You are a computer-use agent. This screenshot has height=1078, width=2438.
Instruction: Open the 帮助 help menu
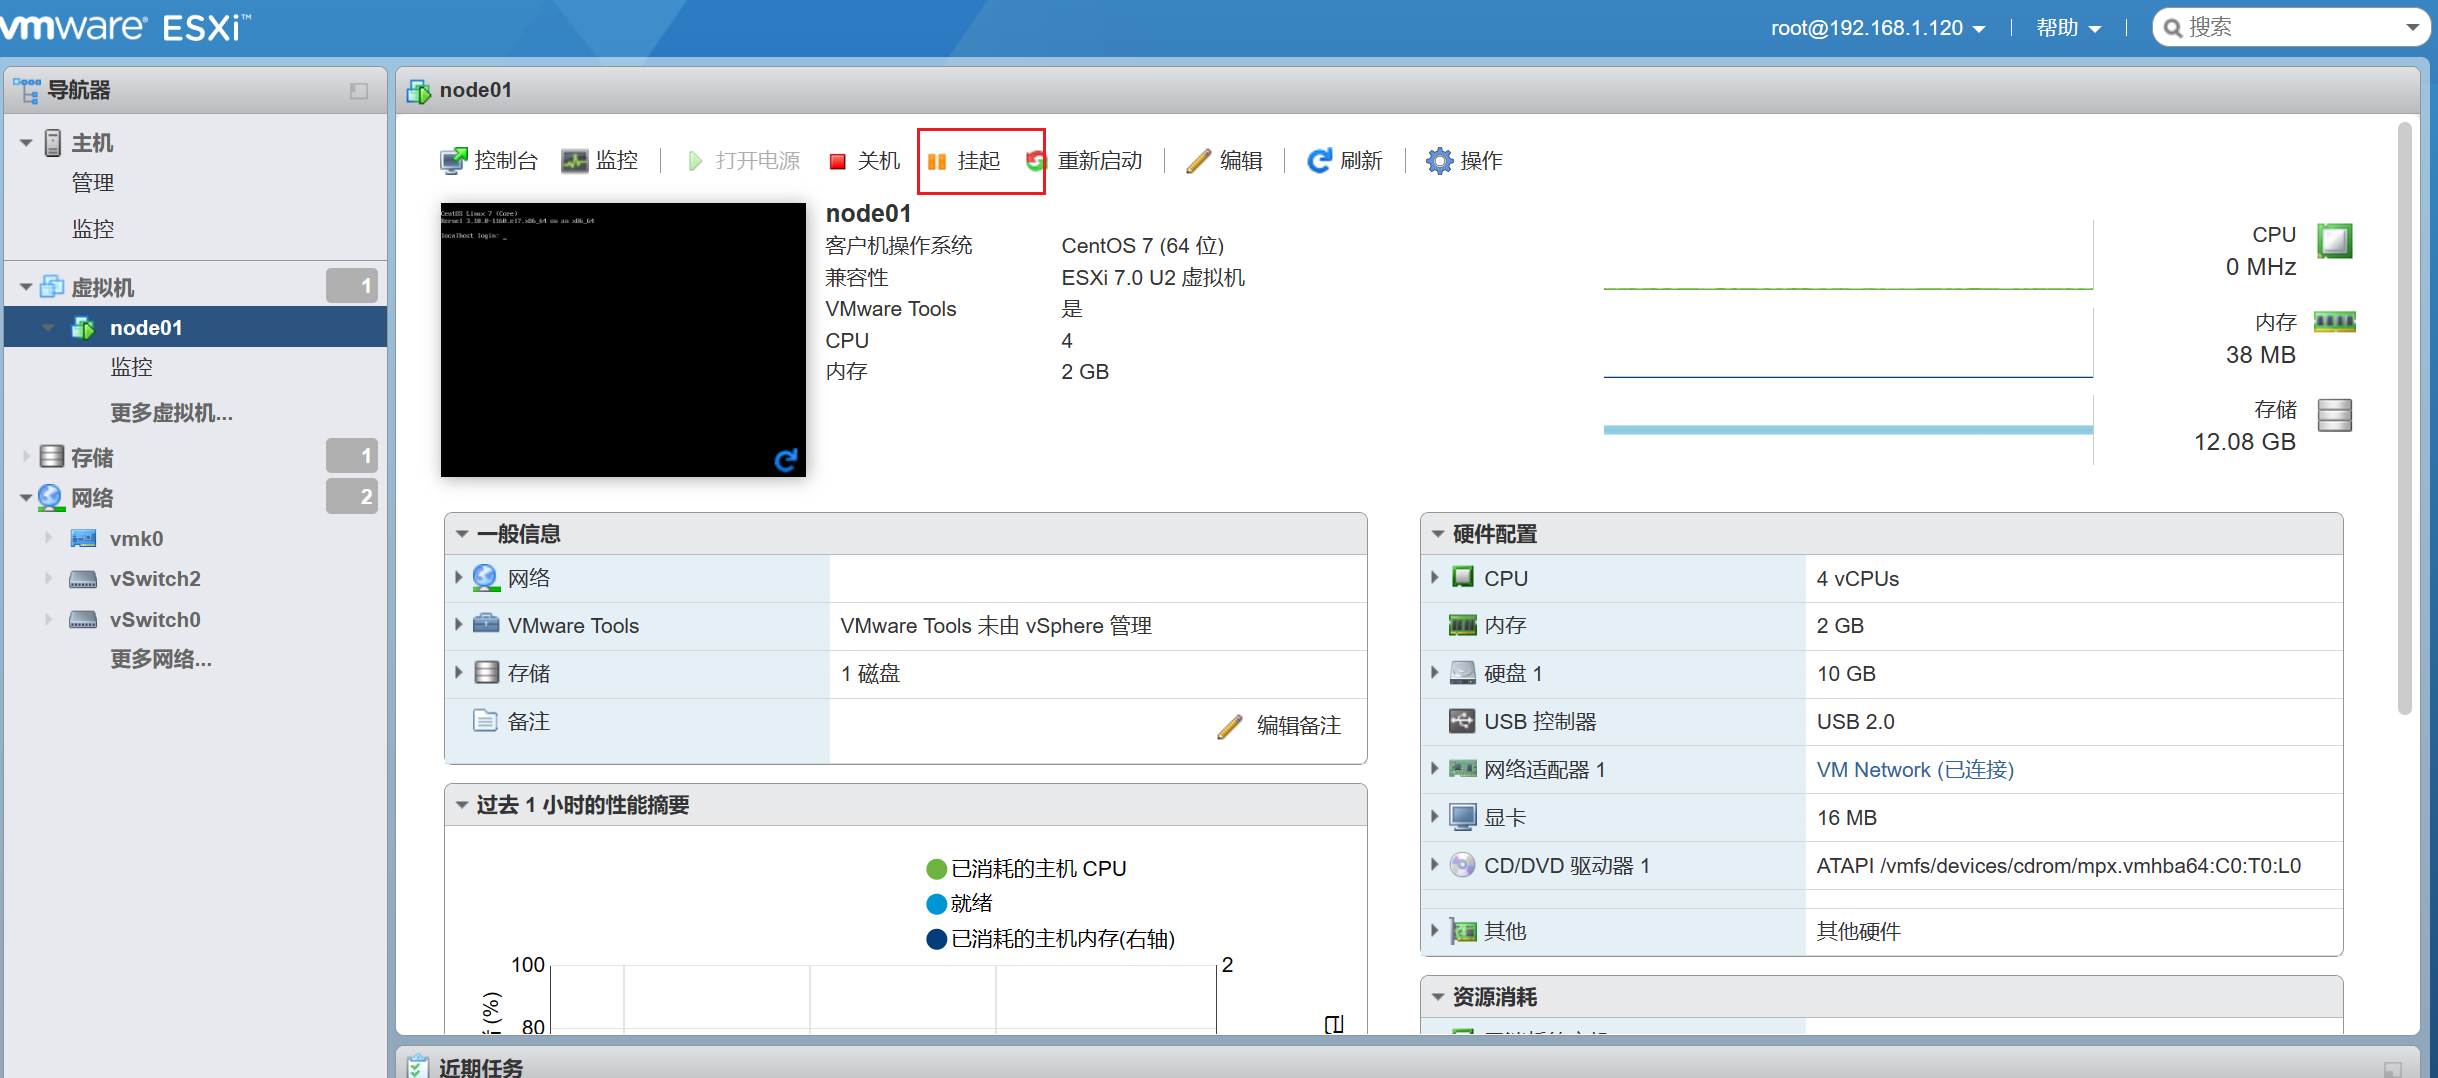(x=2068, y=28)
